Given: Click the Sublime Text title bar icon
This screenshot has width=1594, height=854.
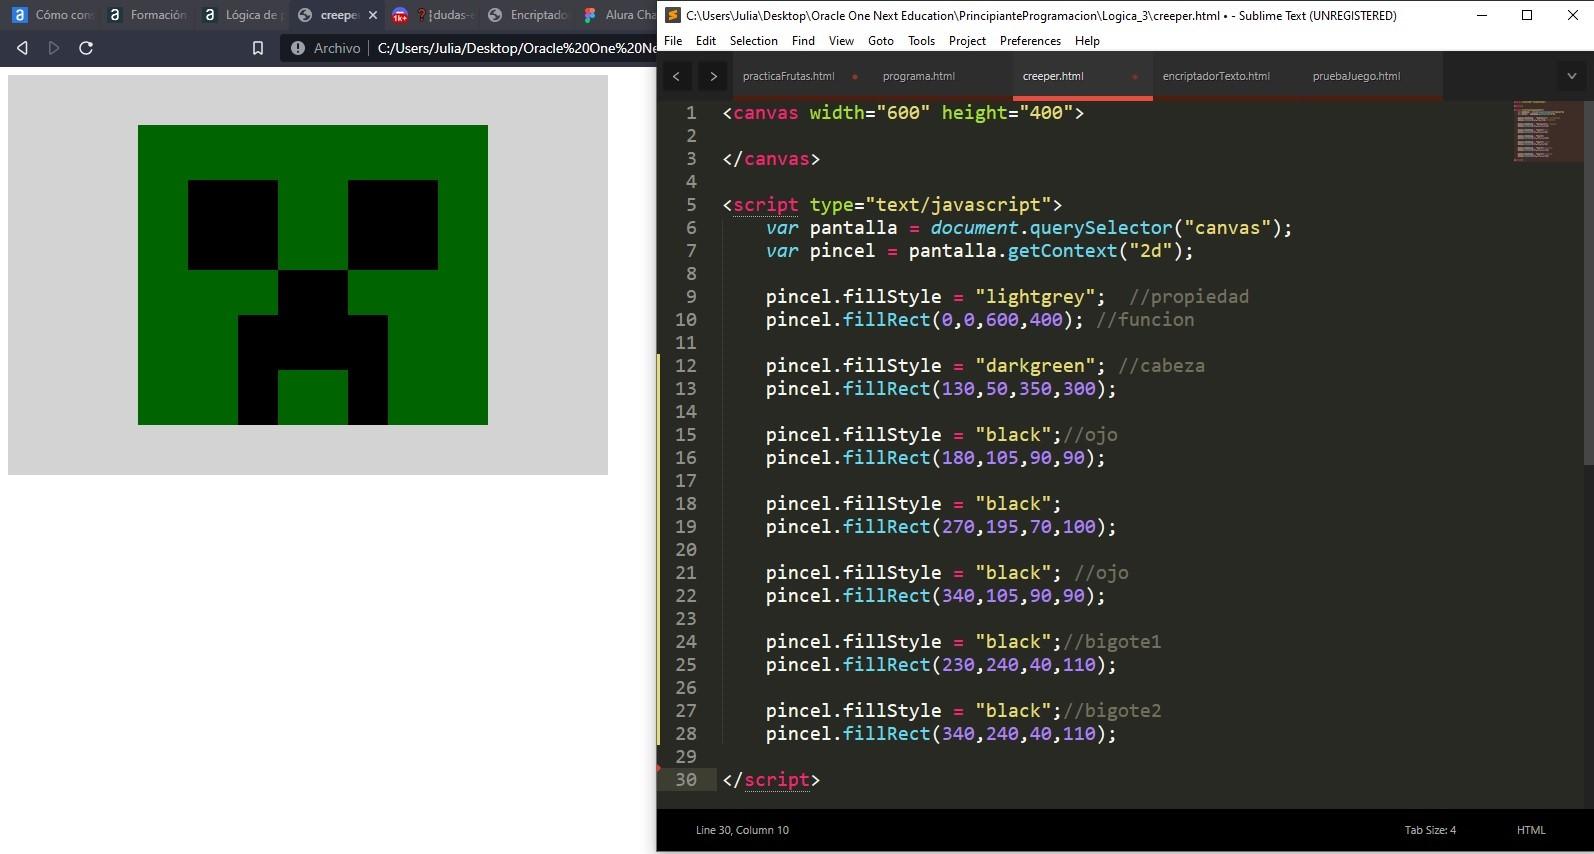Looking at the screenshot, I should (x=673, y=15).
